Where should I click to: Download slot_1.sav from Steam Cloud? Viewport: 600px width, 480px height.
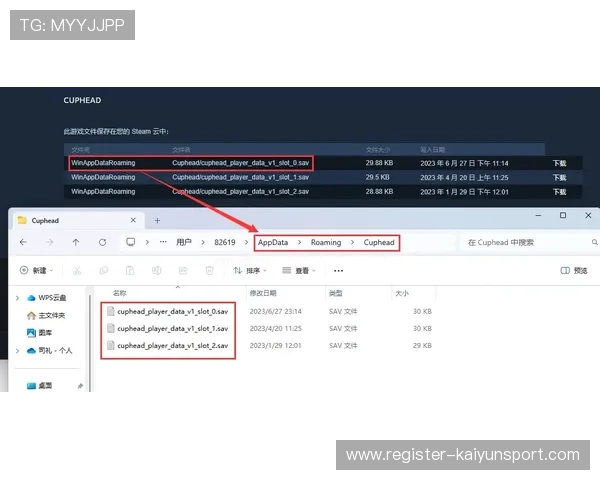click(559, 177)
